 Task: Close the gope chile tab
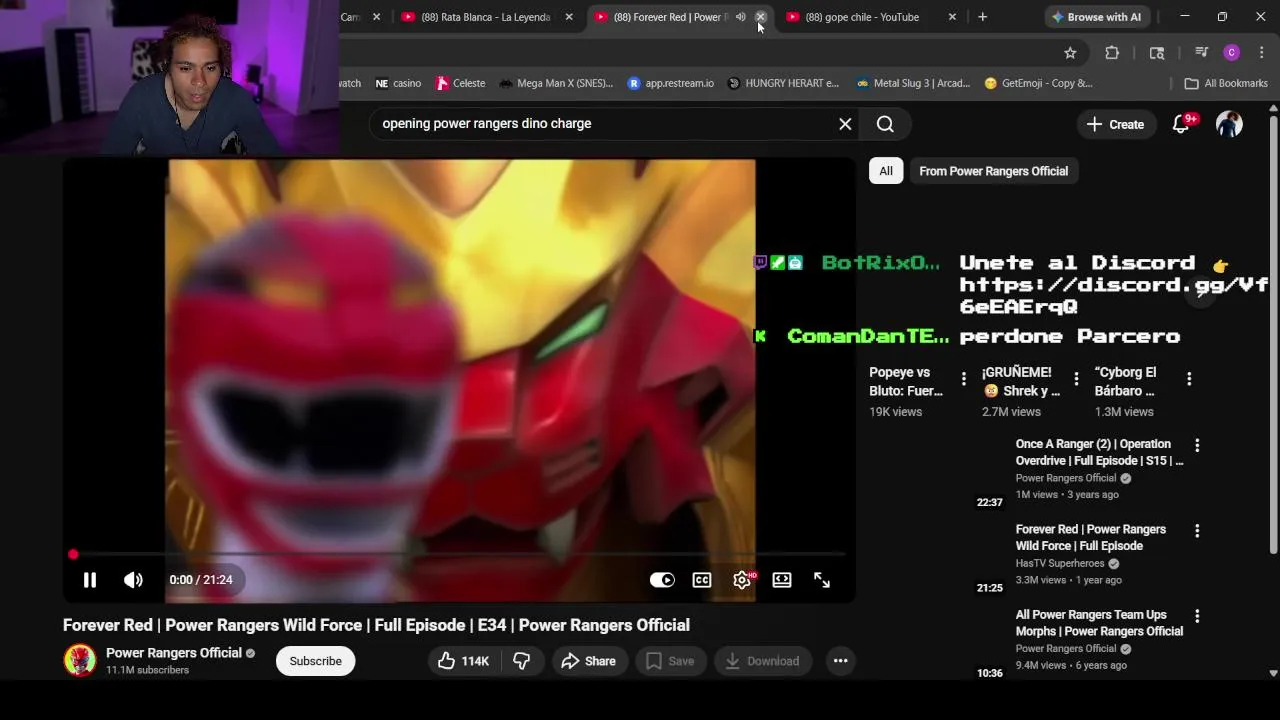952,17
